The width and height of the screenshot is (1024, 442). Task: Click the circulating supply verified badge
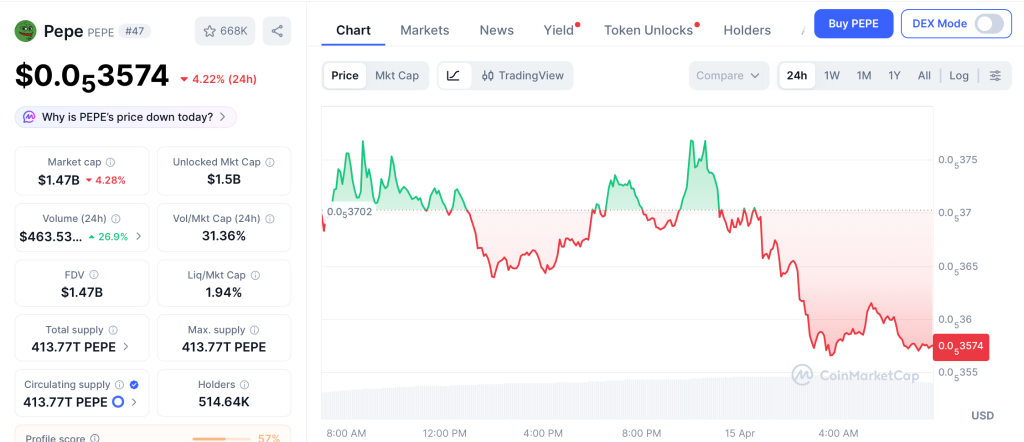134,384
